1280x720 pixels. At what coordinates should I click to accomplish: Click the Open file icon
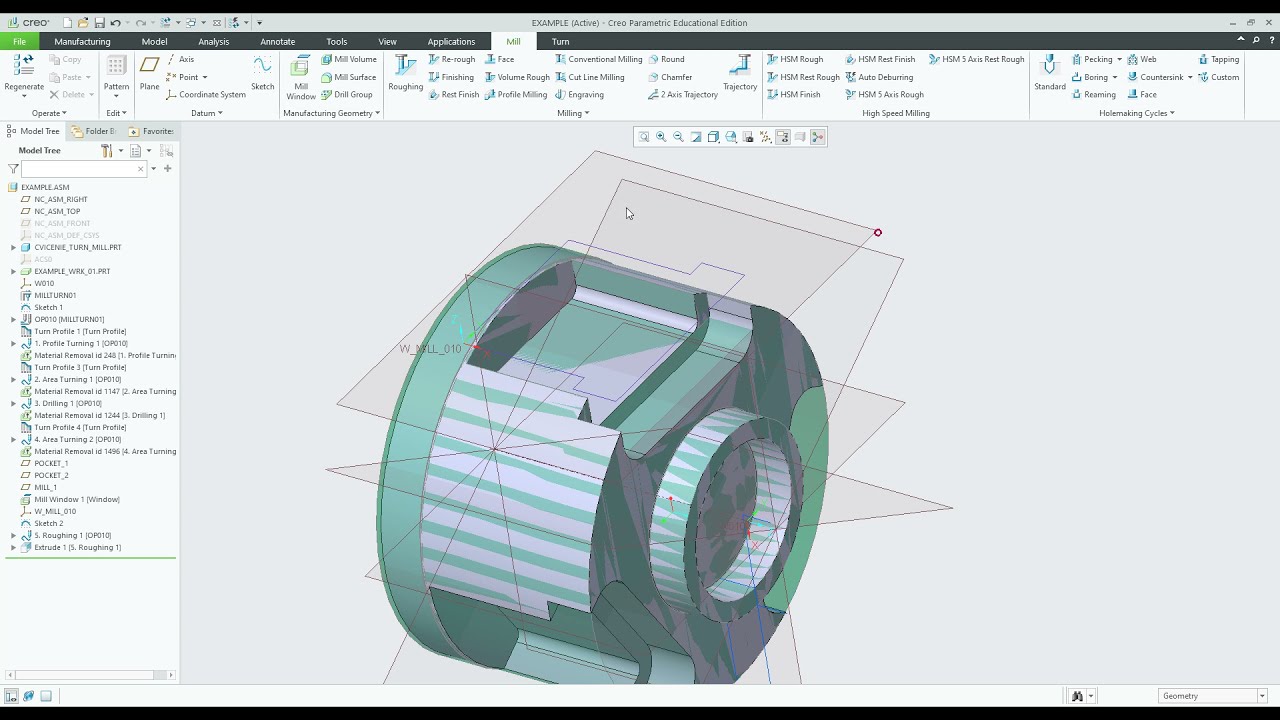83,22
